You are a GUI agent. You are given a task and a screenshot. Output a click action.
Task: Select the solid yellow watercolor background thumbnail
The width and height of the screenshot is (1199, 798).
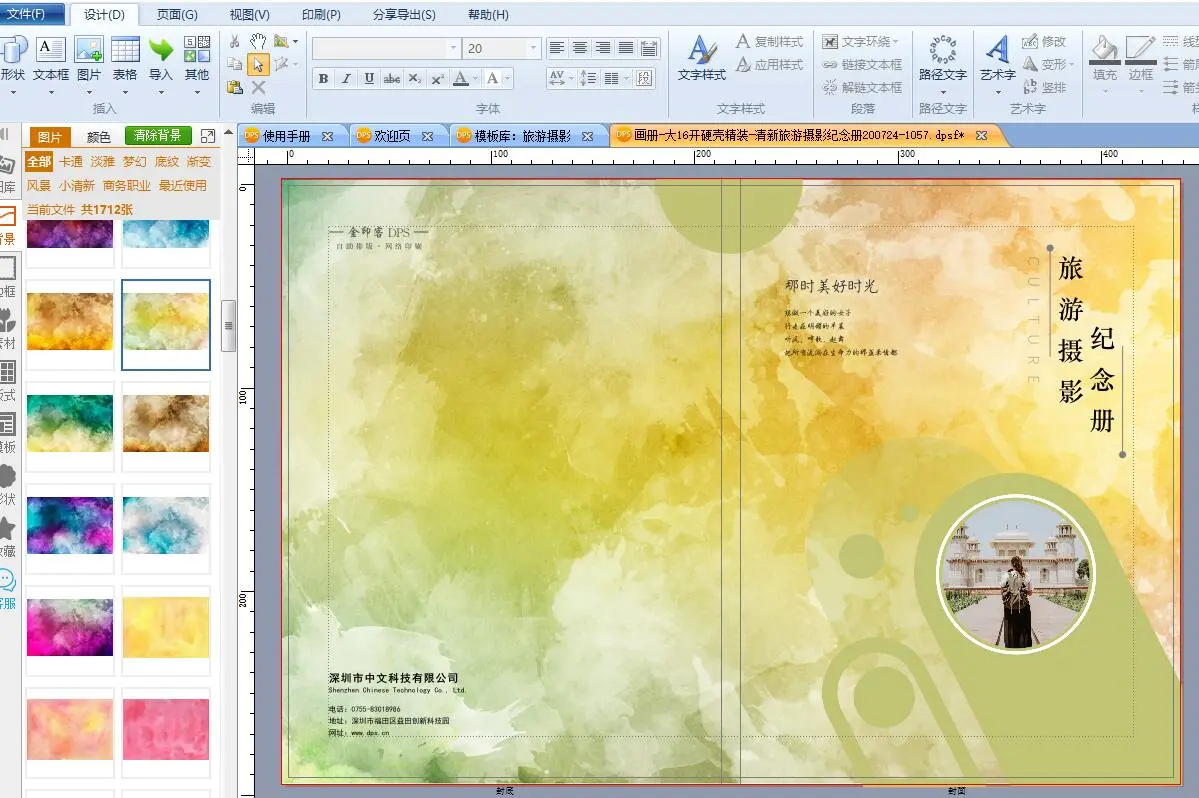166,628
